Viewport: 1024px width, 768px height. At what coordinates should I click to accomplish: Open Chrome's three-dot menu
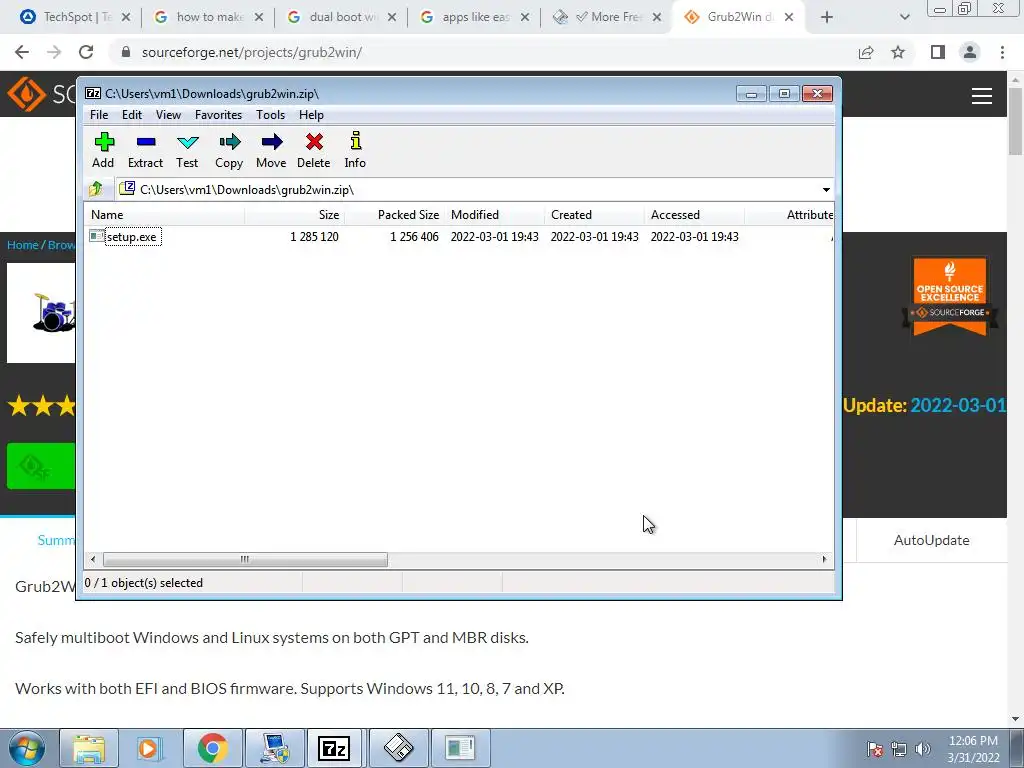pyautogui.click(x=1002, y=52)
